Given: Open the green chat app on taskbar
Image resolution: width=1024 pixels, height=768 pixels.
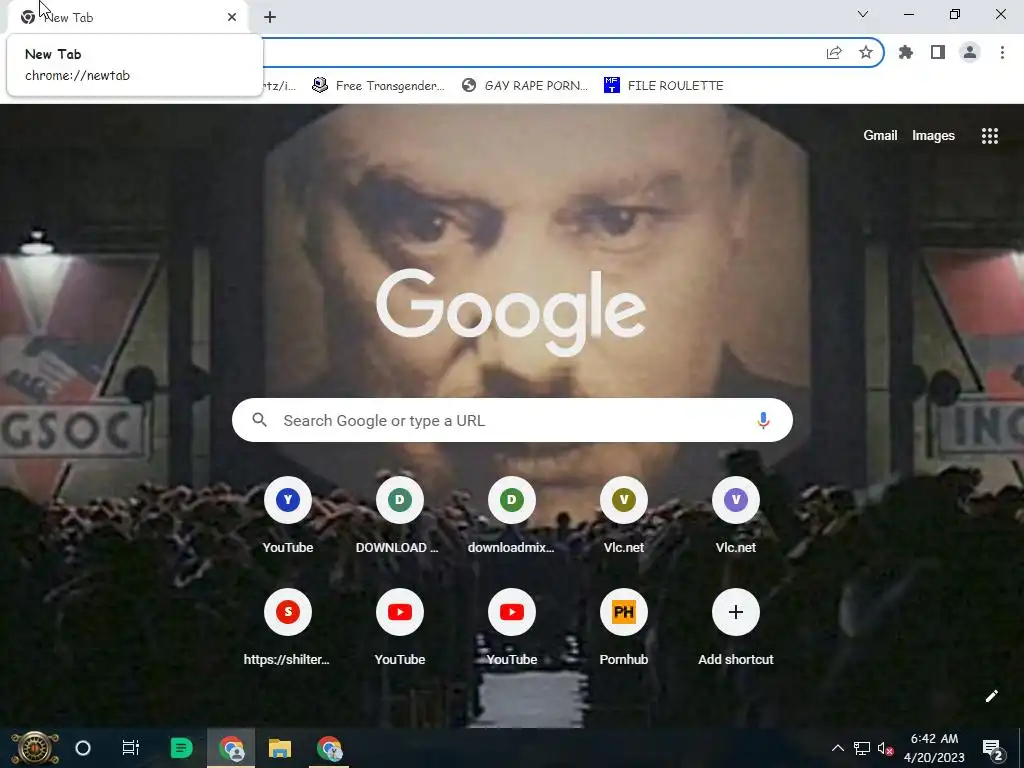Looking at the screenshot, I should (x=181, y=748).
